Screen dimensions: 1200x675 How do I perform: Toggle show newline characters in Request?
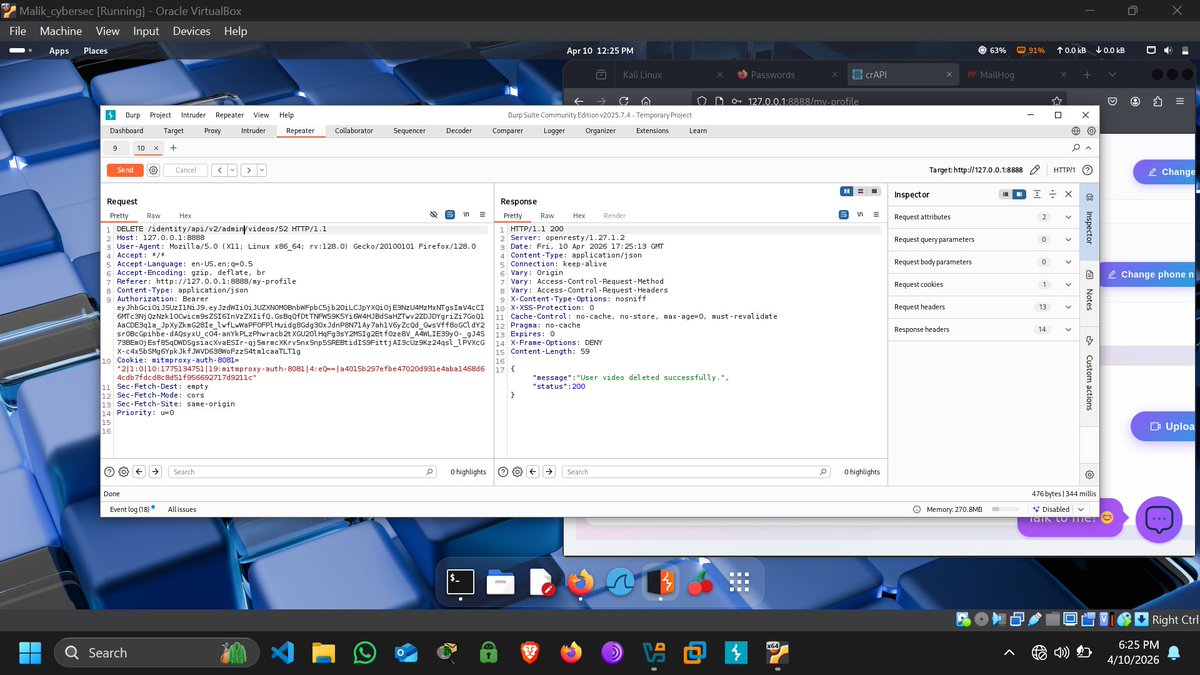[x=466, y=215]
